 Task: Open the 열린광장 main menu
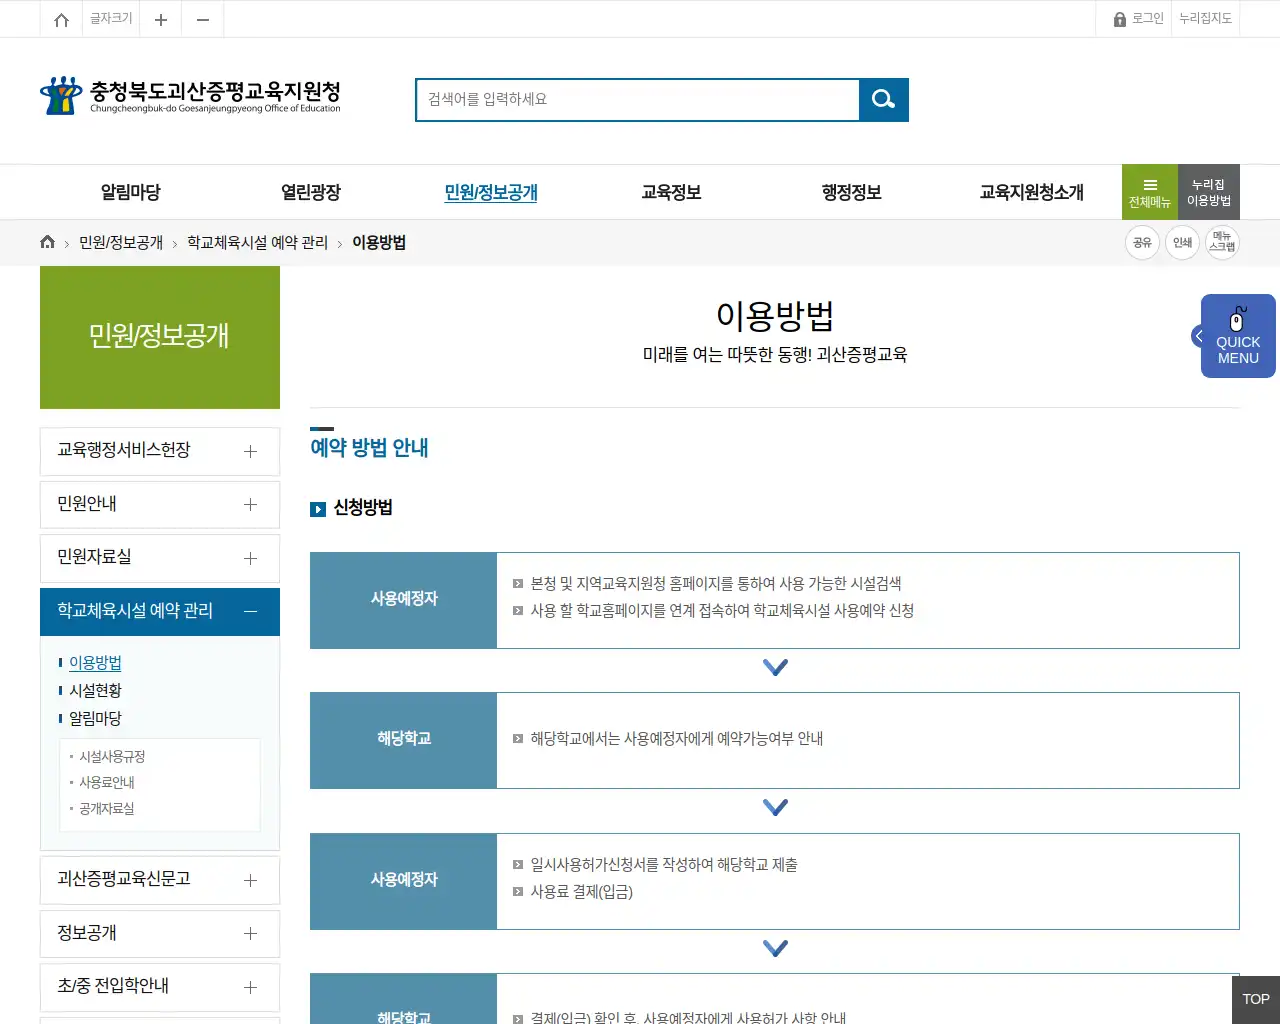pos(311,192)
